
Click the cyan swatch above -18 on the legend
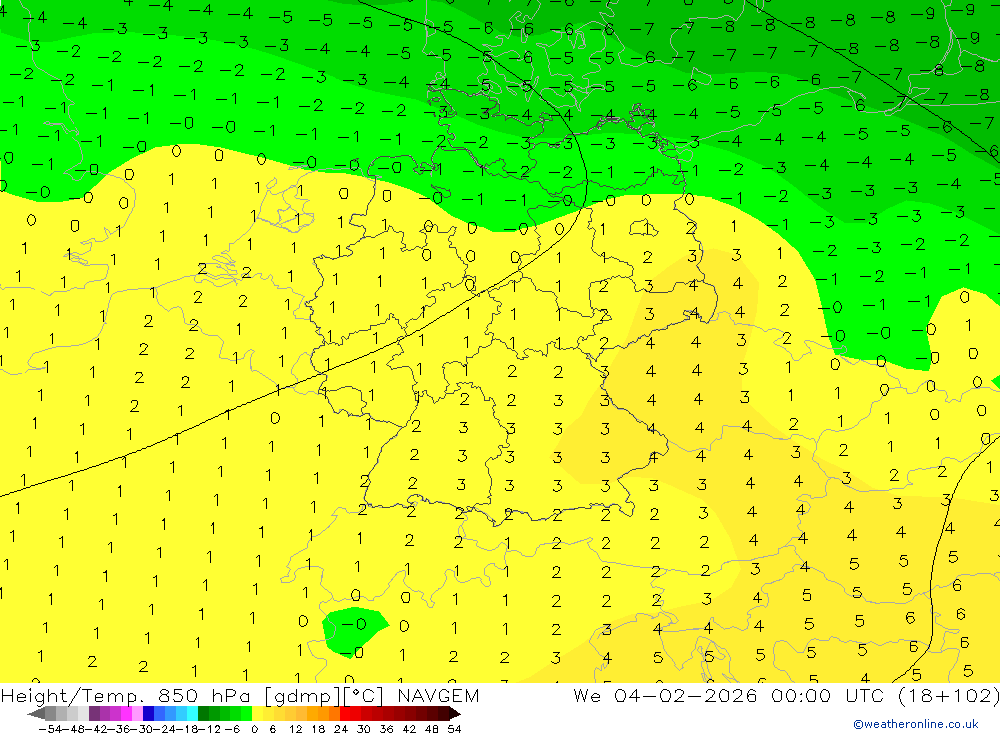(x=192, y=714)
